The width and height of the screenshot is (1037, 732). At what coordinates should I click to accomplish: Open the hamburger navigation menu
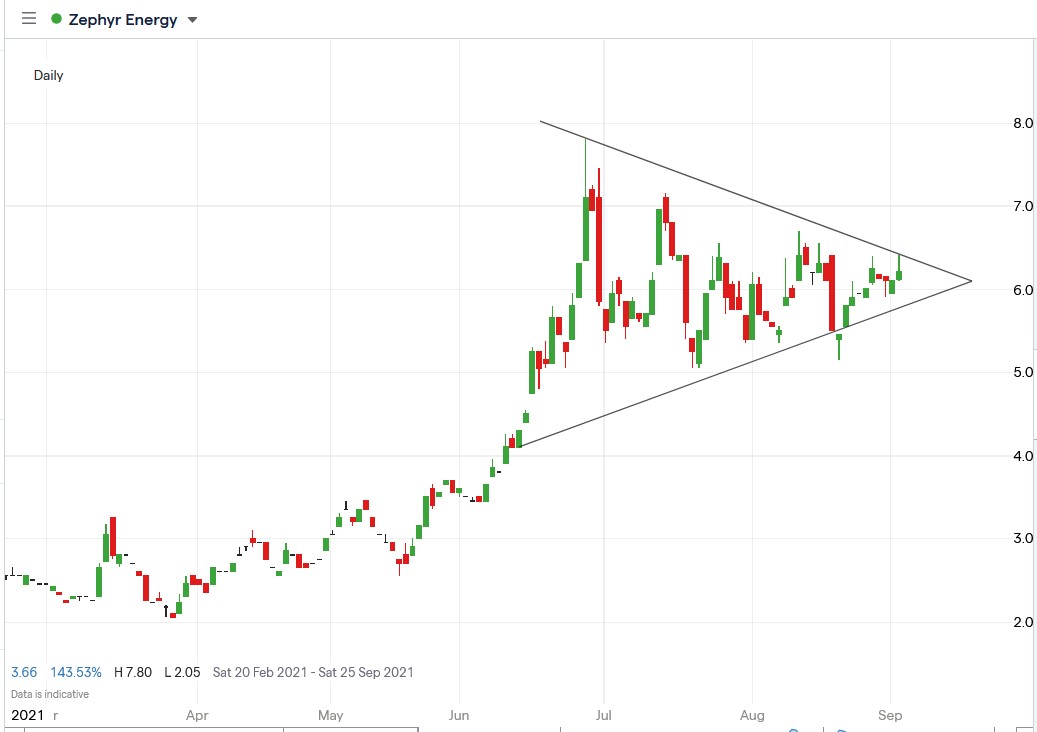click(x=28, y=17)
